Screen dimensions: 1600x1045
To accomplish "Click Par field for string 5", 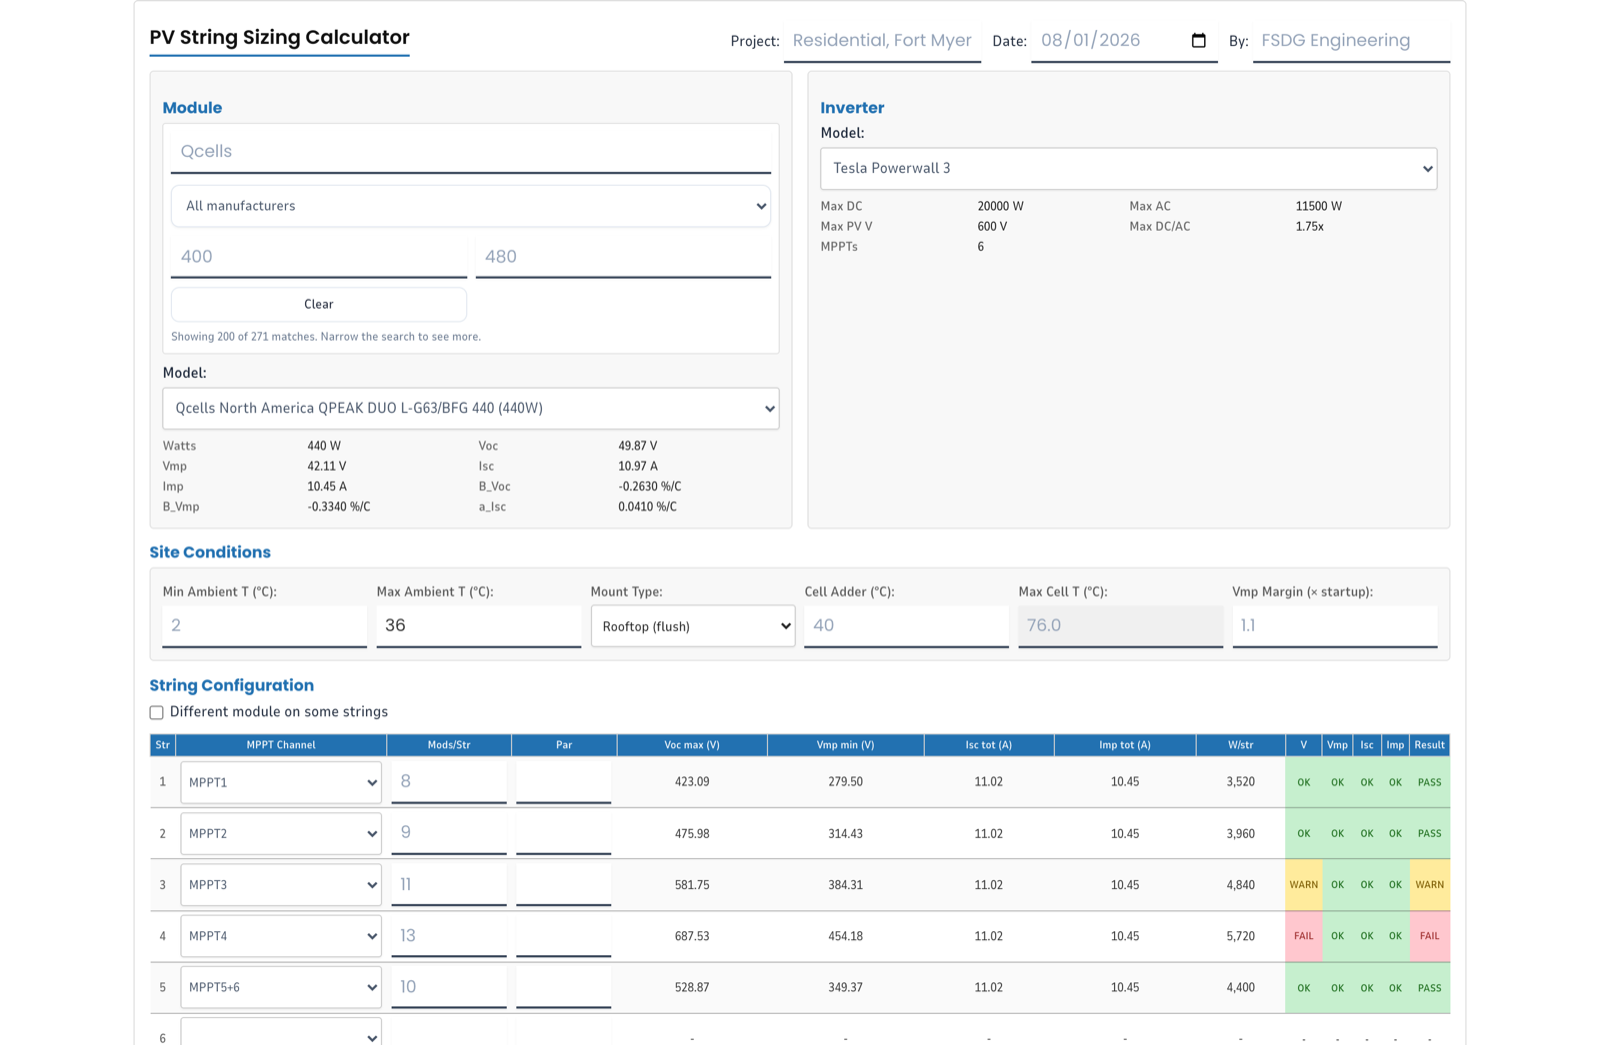I will coord(564,987).
